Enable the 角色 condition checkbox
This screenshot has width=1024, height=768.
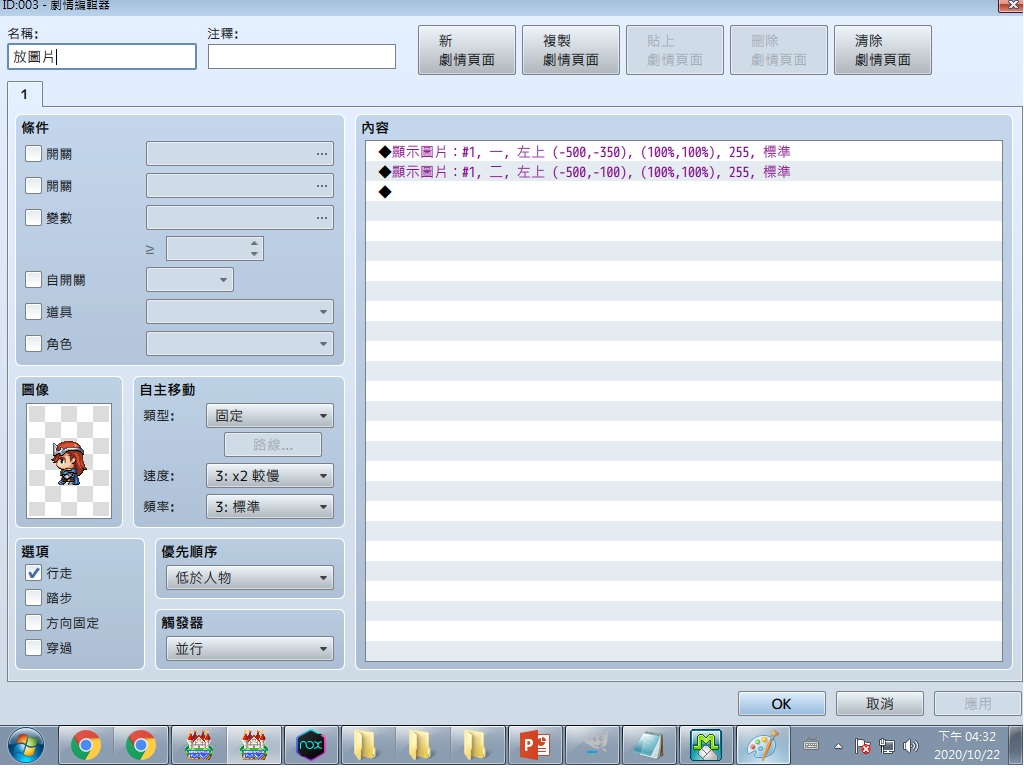coord(33,343)
